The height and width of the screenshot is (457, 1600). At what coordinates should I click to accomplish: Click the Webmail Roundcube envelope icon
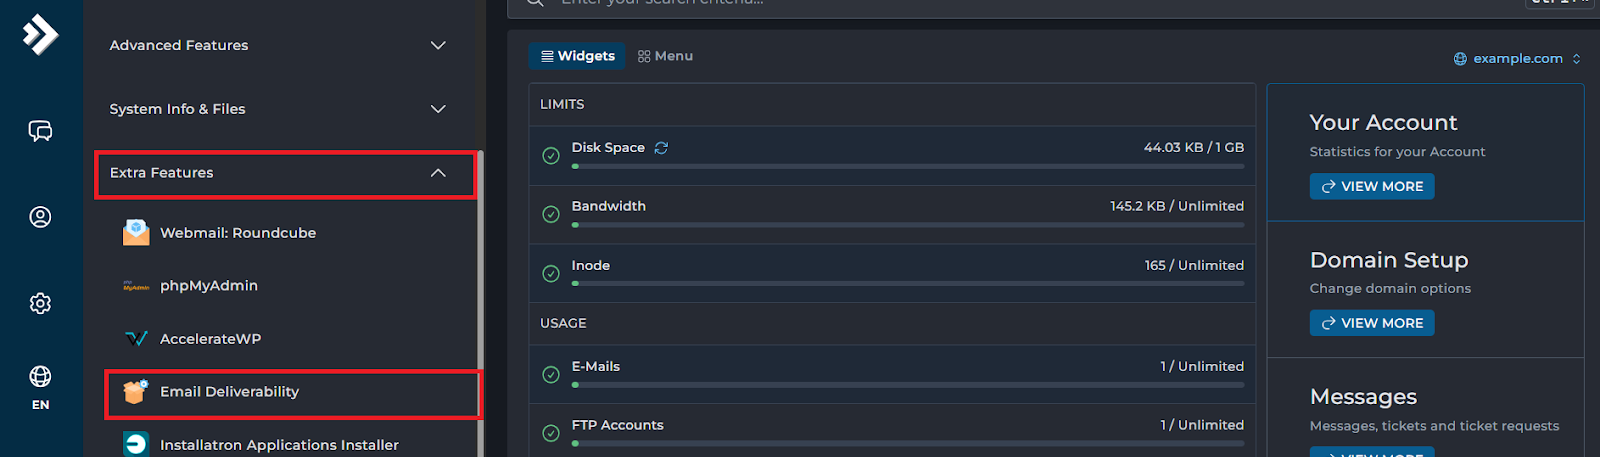[x=136, y=233]
